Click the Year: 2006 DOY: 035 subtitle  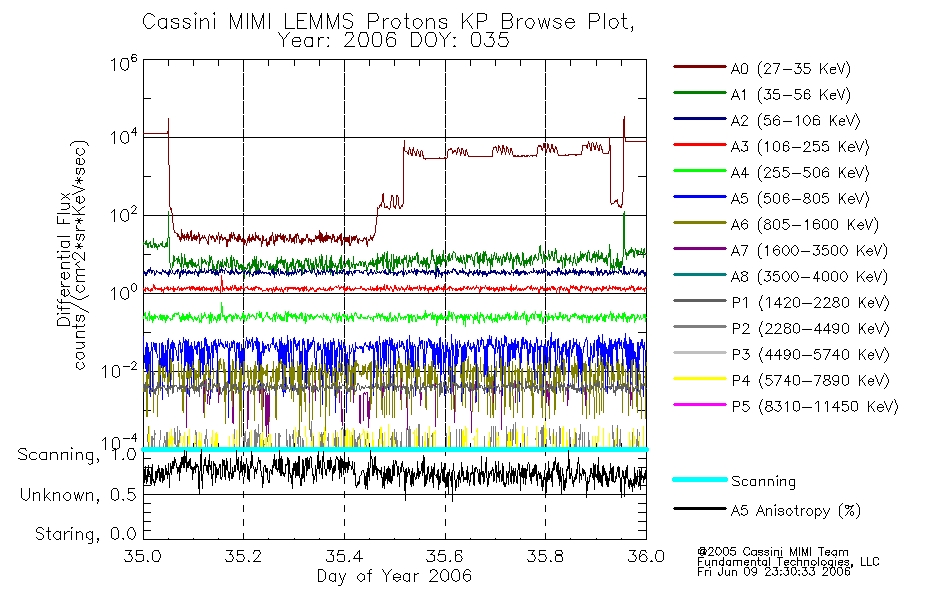(394, 41)
